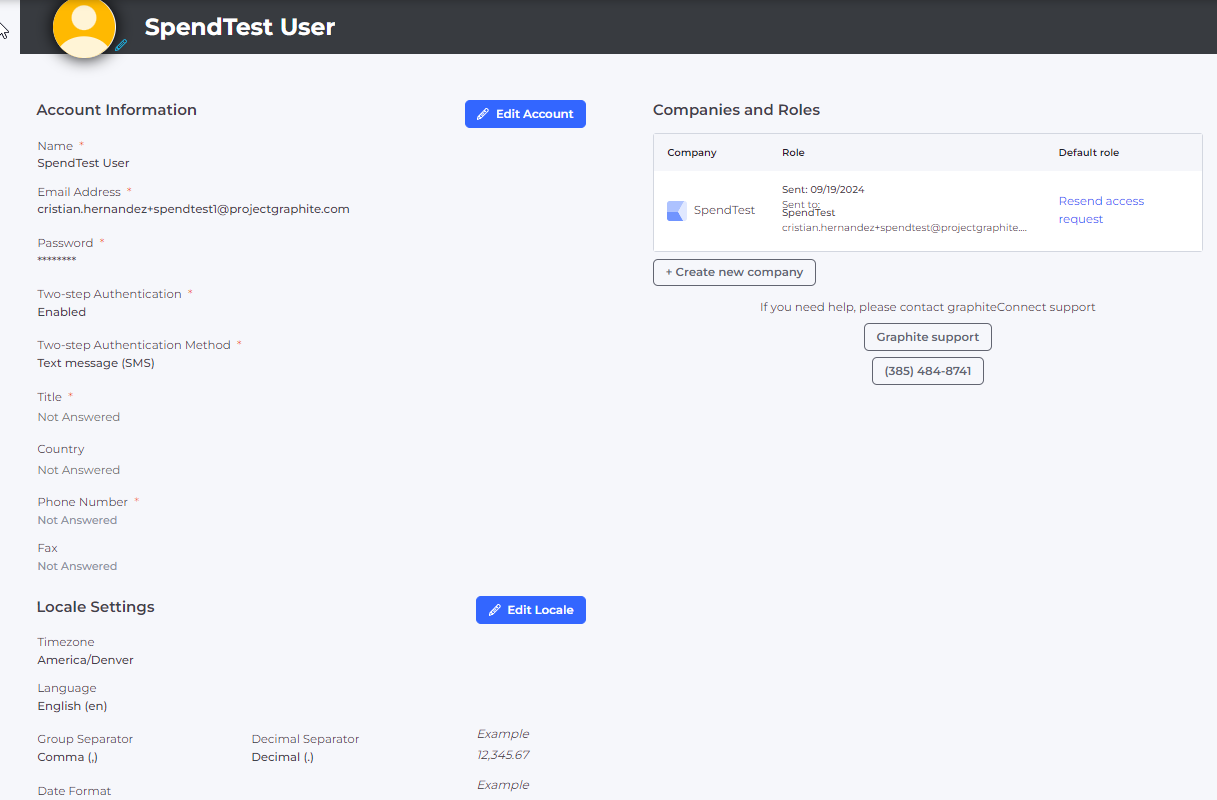Contact Graphite support via button

click(927, 337)
